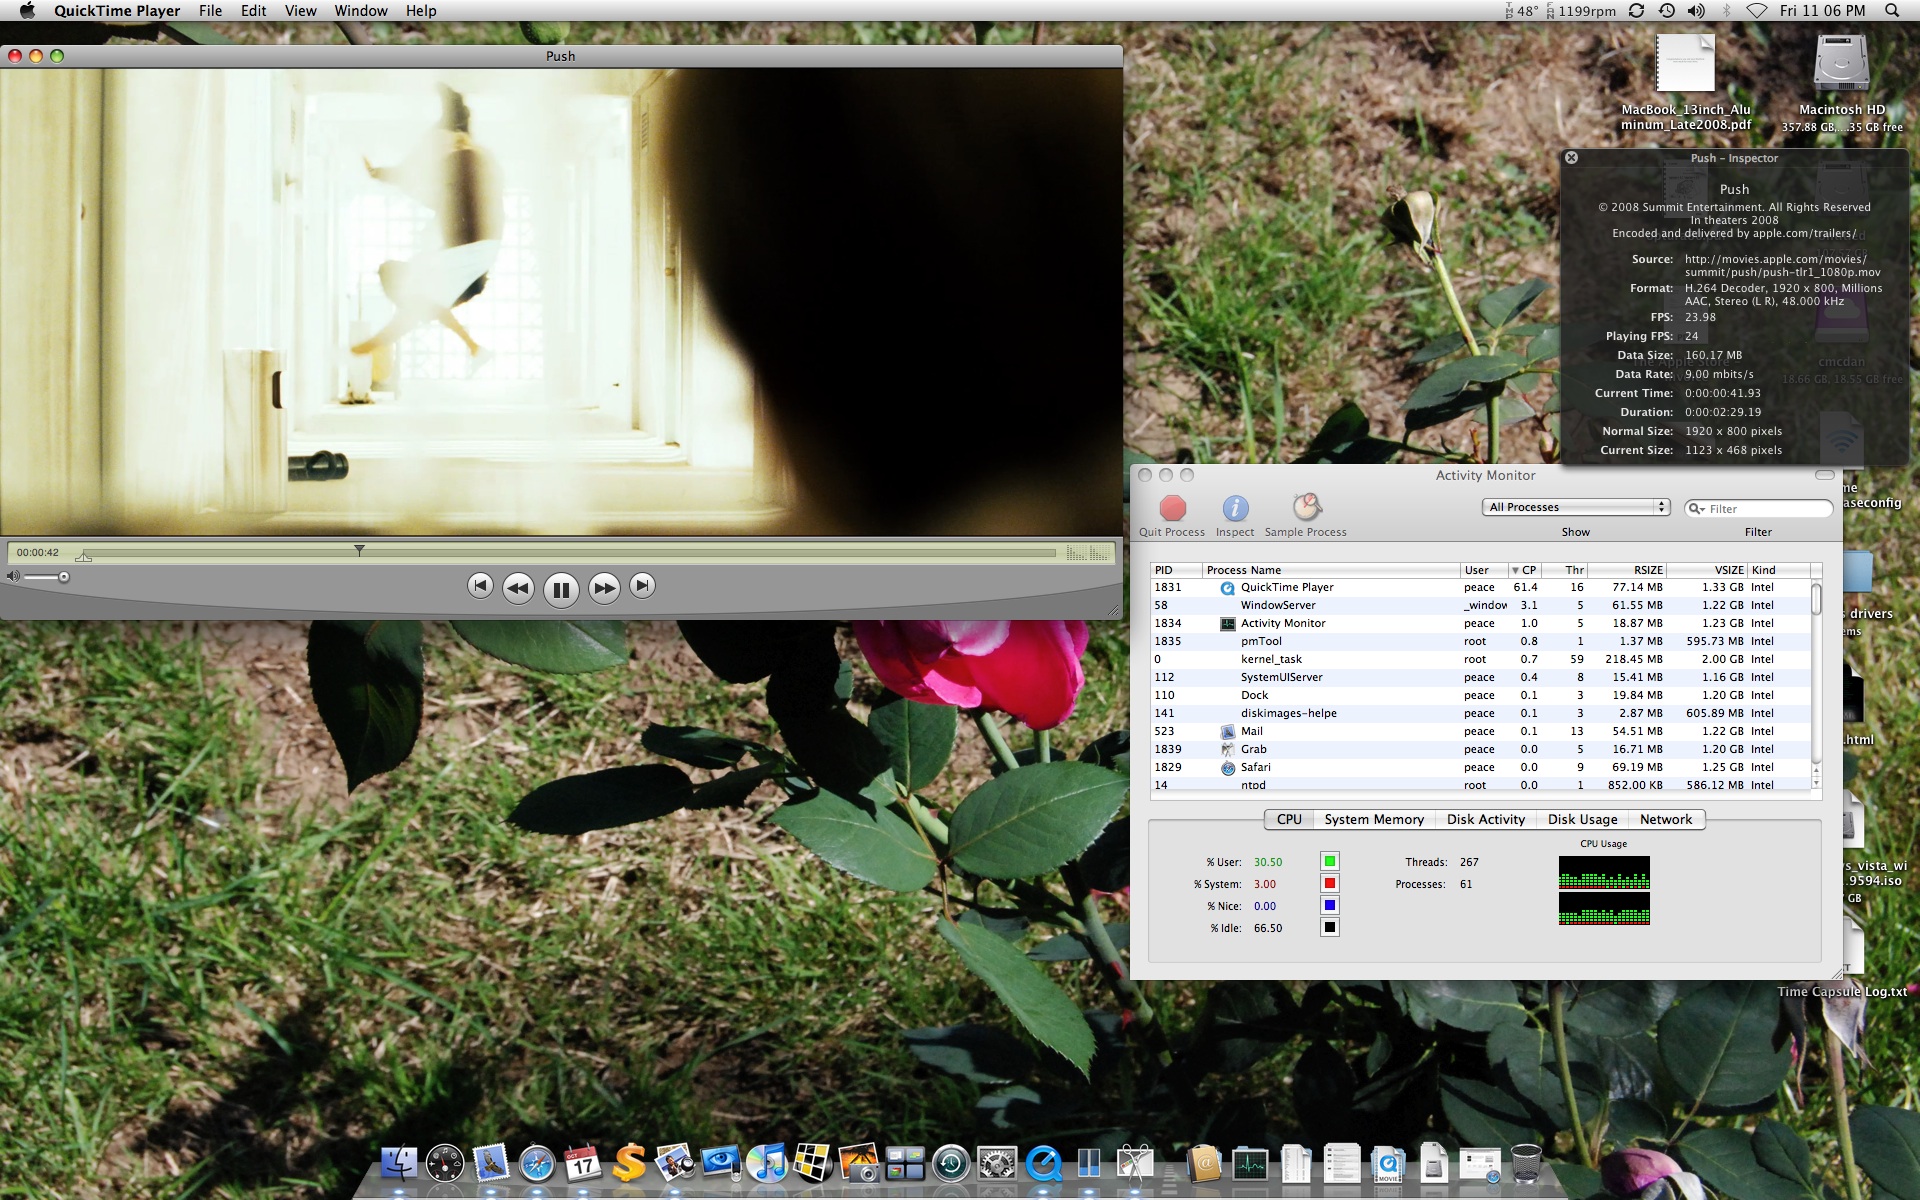This screenshot has height=1200, width=1920.
Task: Click the QuickTime Player icon in the Dock
Action: point(1043,1164)
